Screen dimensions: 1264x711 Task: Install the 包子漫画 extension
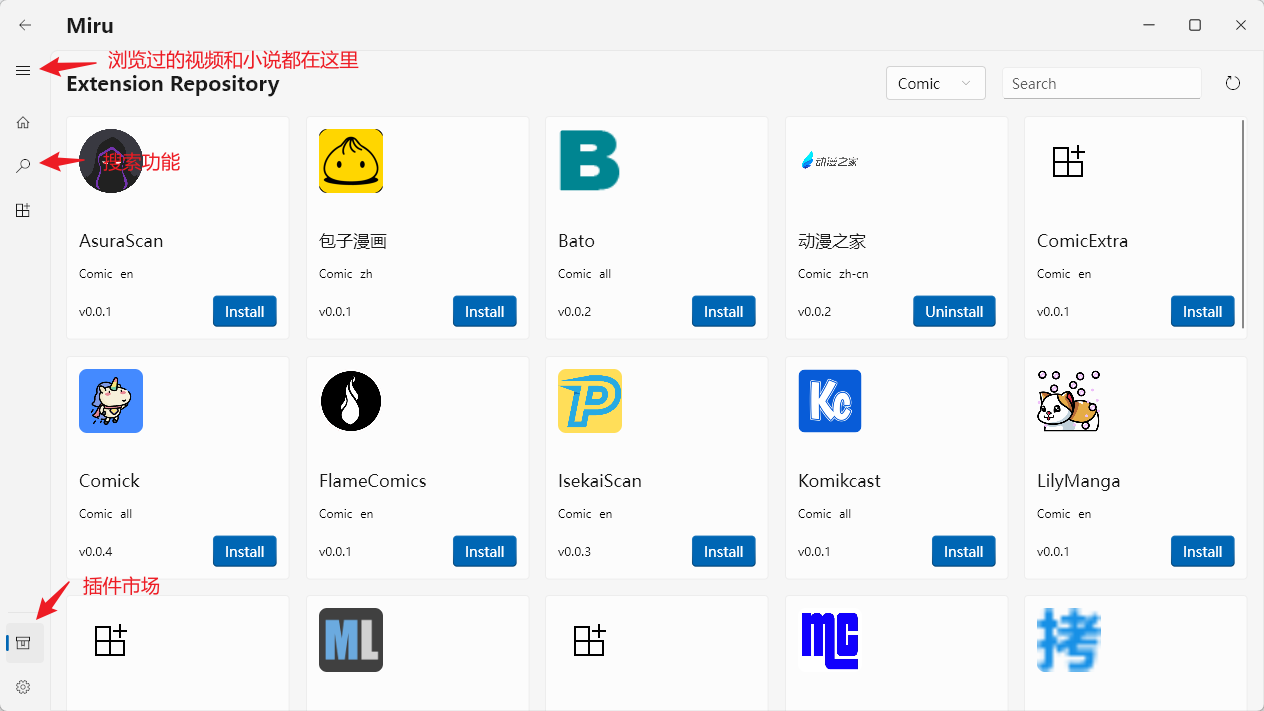pyautogui.click(x=484, y=311)
